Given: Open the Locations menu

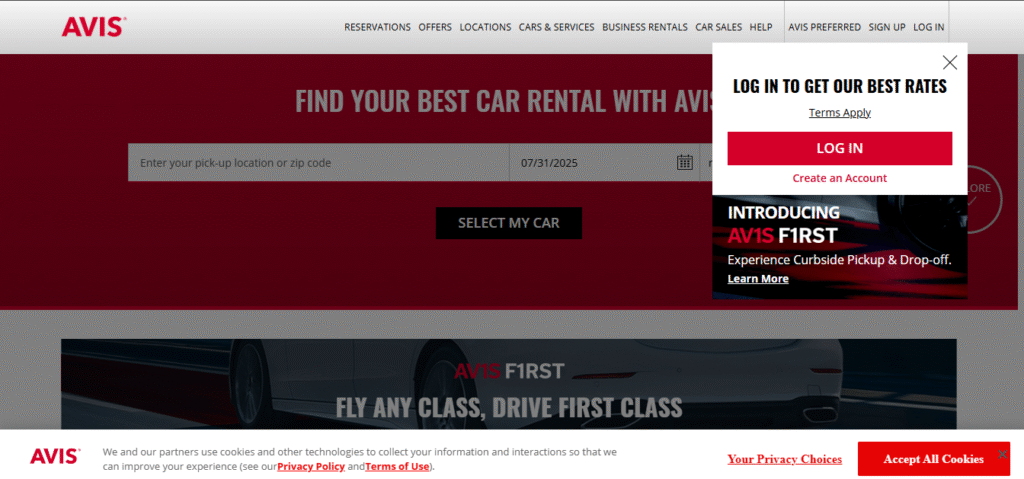Looking at the screenshot, I should [485, 27].
